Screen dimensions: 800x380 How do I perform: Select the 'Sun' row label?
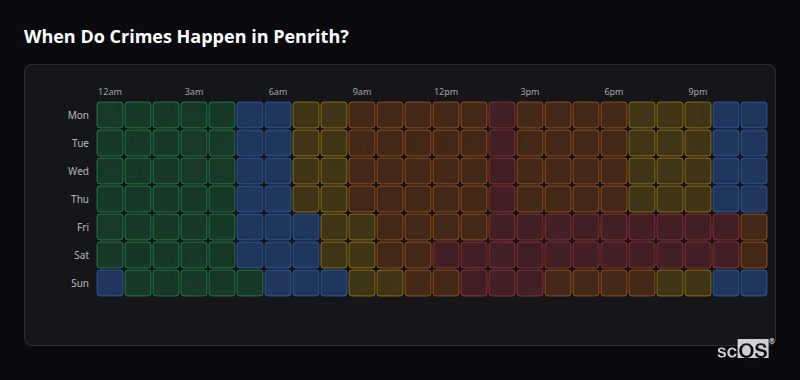[80, 283]
